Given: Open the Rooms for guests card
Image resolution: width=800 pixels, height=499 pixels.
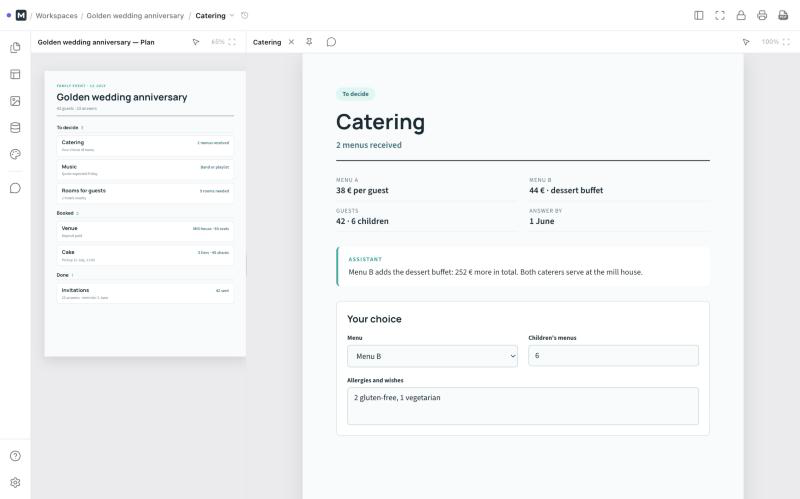Looking at the screenshot, I should 145,193.
